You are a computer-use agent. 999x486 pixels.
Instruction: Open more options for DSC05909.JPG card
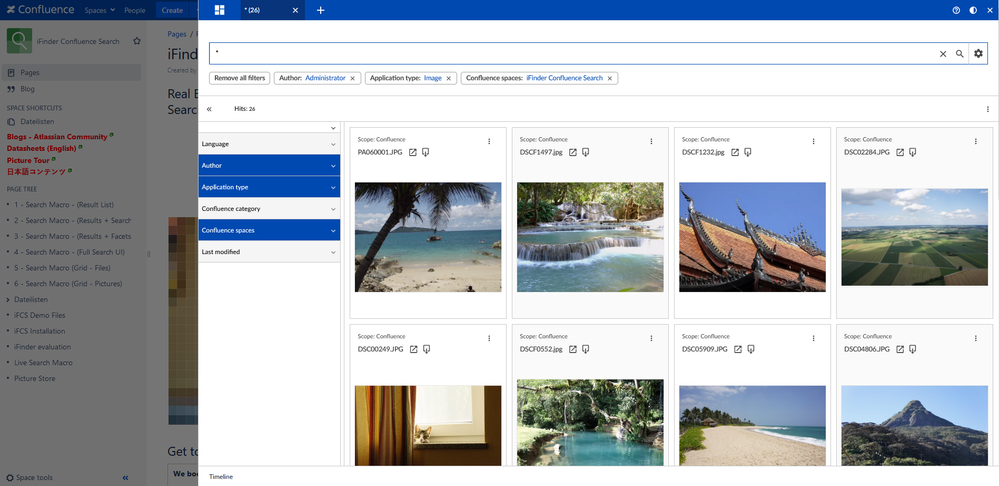(x=814, y=338)
